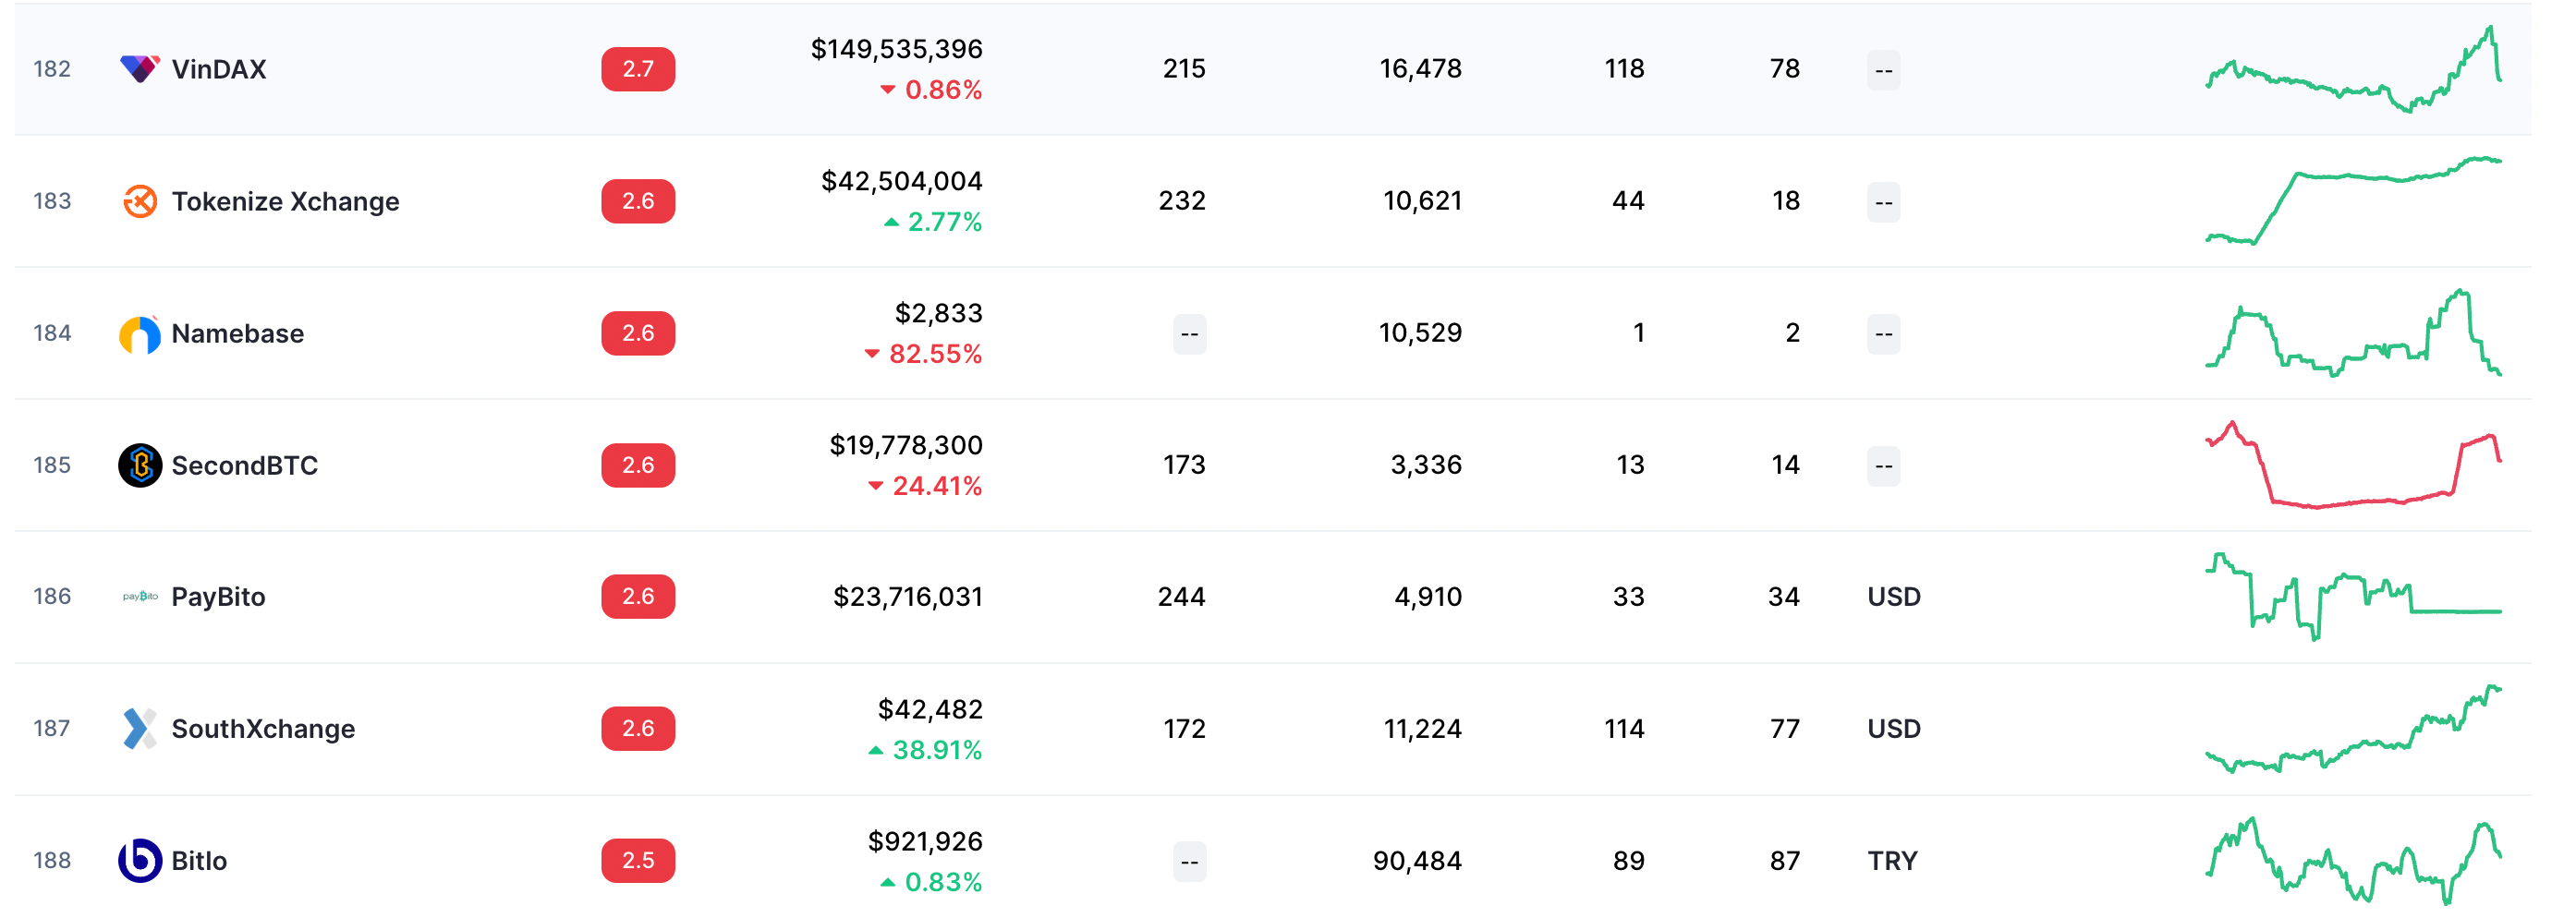View Namebase volume sparkline chart
The width and height of the screenshot is (2576, 918).
click(x=2354, y=333)
